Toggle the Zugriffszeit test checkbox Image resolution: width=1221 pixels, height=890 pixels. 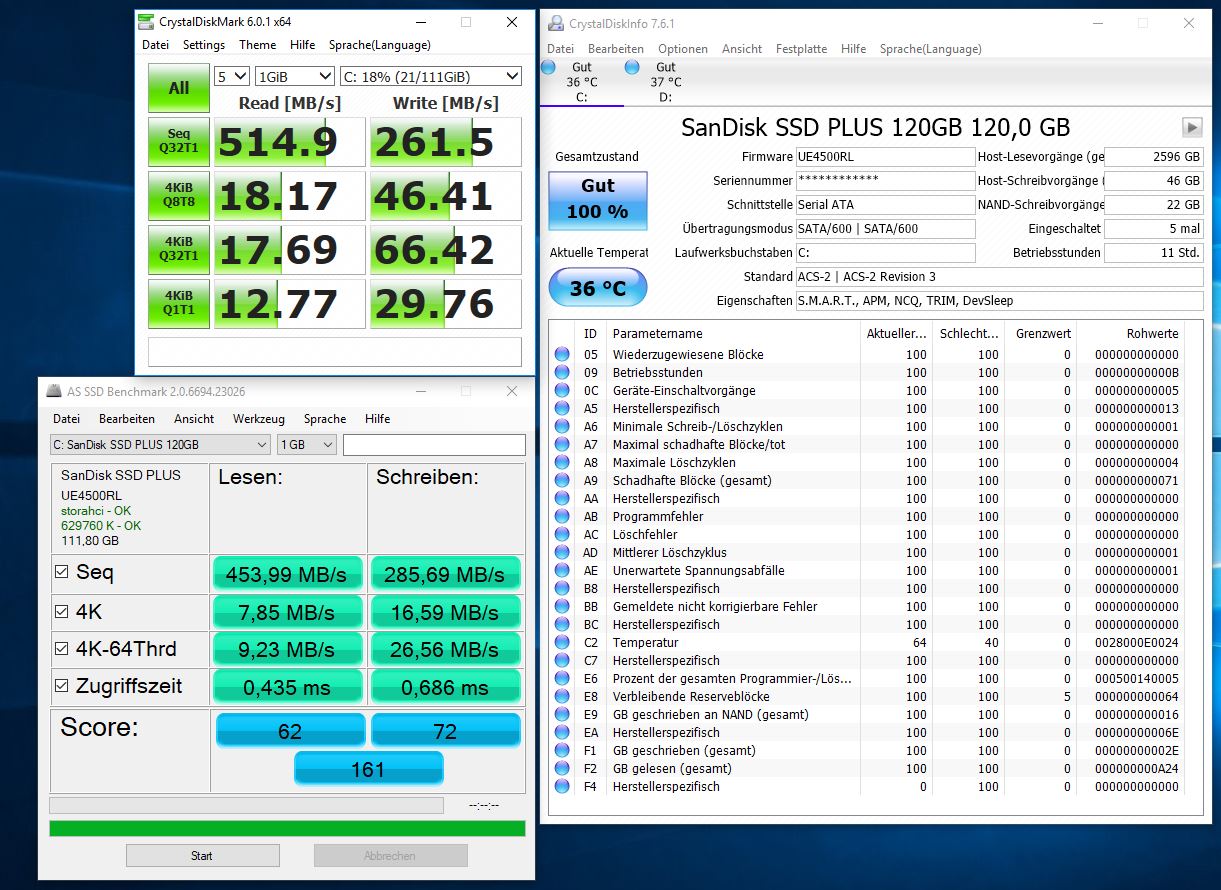pos(62,686)
